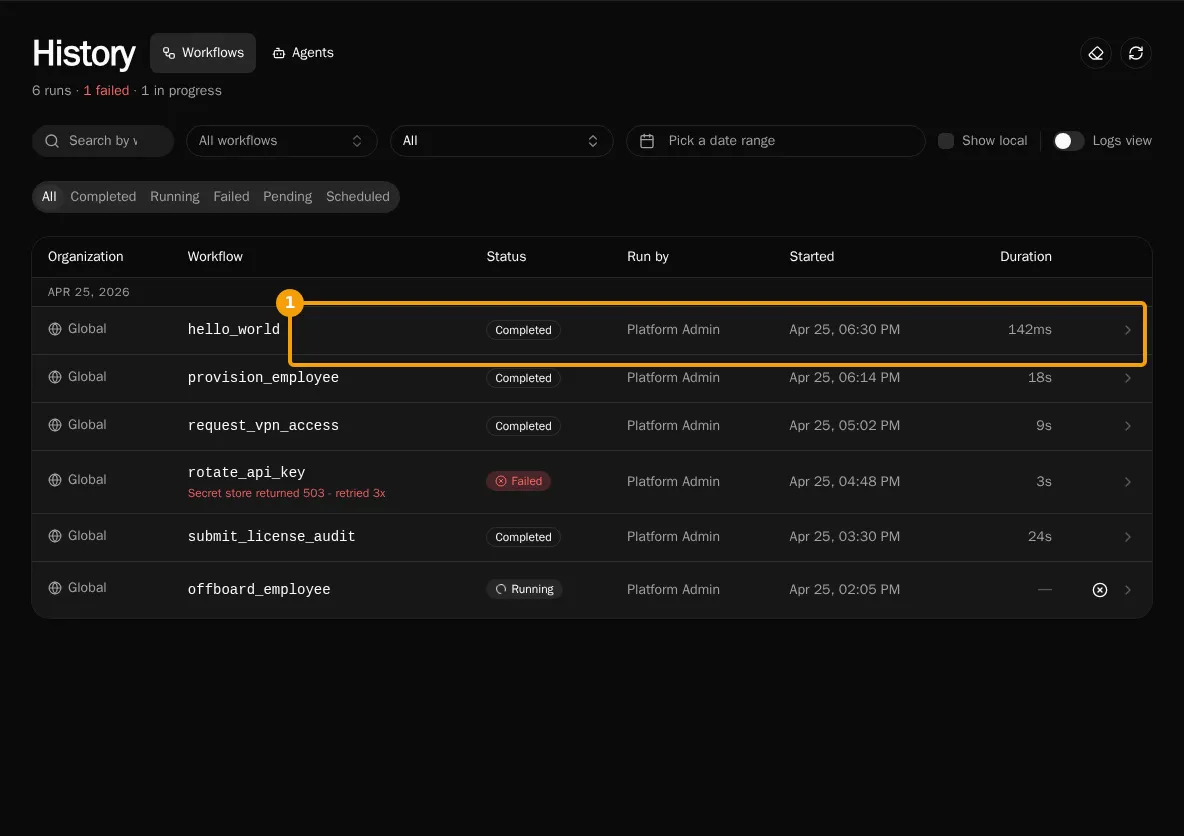This screenshot has height=836, width=1184.
Task: Click the Workflows tab button
Action: tap(202, 53)
